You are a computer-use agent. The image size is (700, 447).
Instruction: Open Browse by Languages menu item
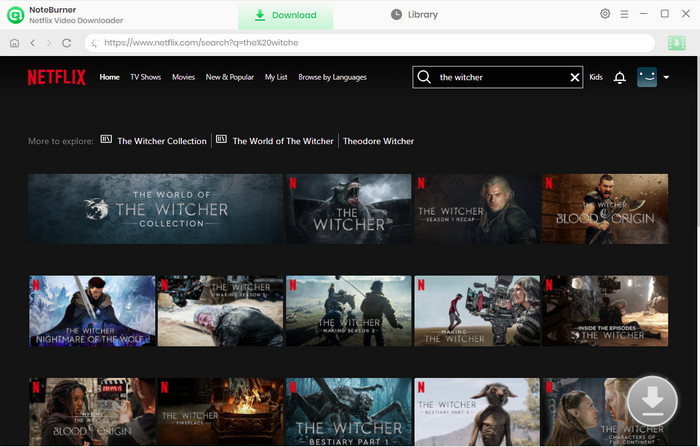coord(333,77)
